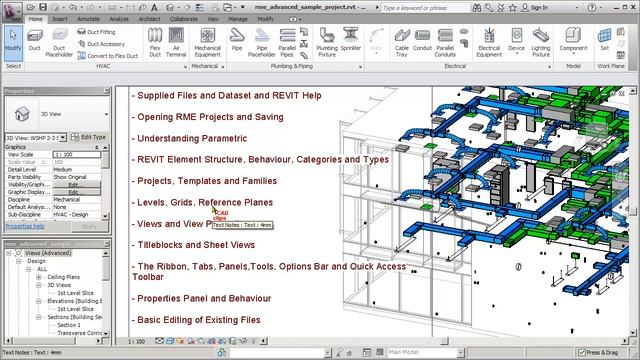Click Edit for Visibility/Graphics overrides
Viewport: 640px width, 360px height.
tap(77, 184)
